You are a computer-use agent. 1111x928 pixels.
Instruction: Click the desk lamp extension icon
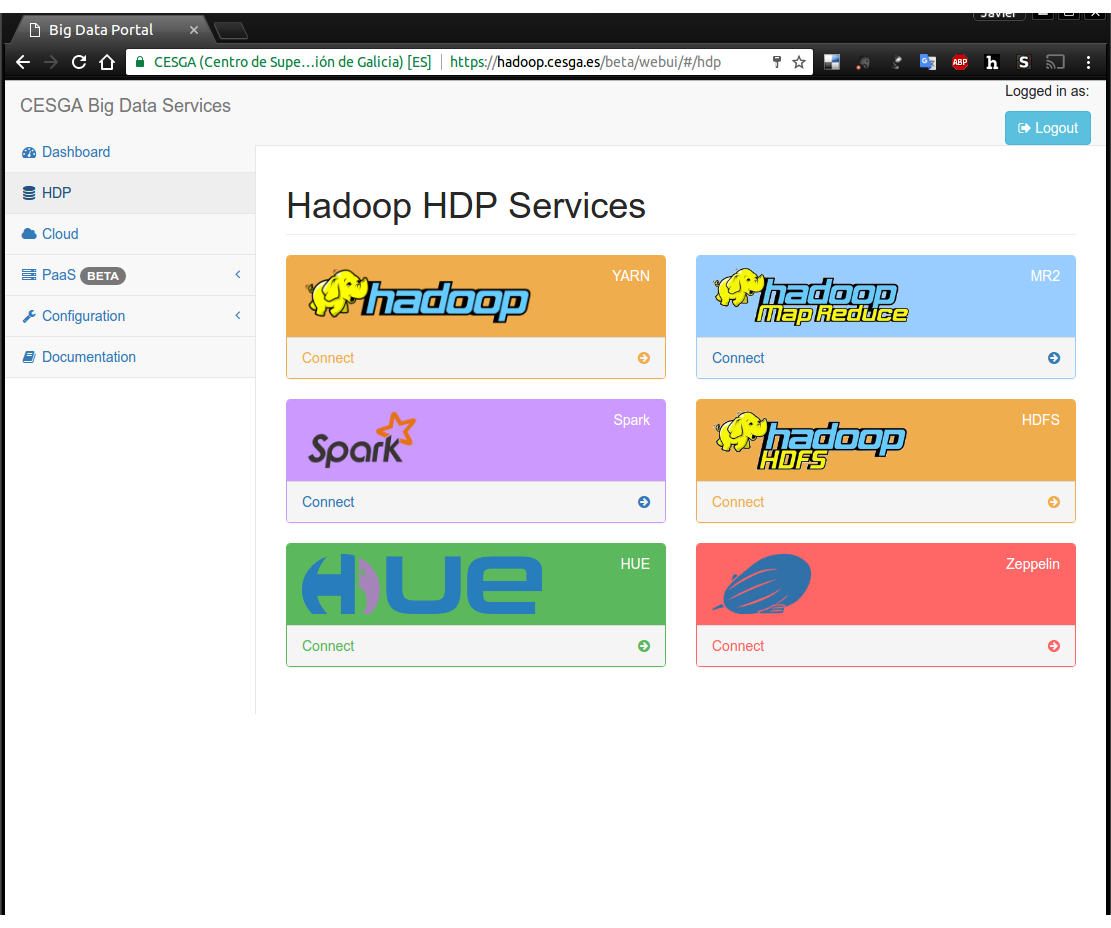(896, 62)
